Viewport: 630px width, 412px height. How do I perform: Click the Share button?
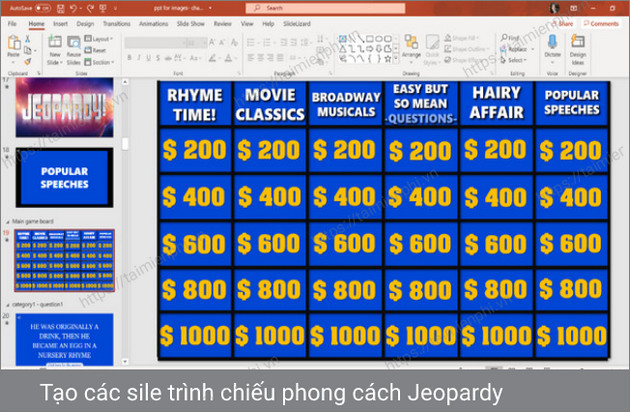click(x=562, y=24)
